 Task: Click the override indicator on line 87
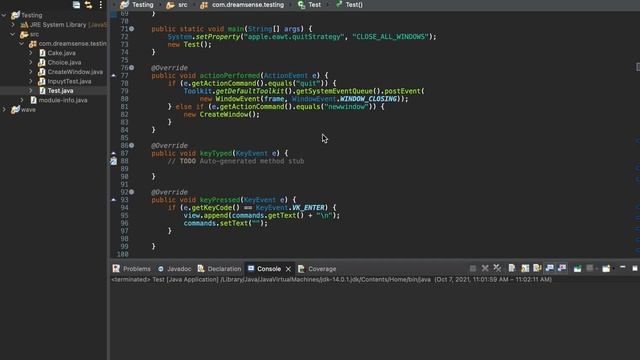pyautogui.click(x=113, y=153)
